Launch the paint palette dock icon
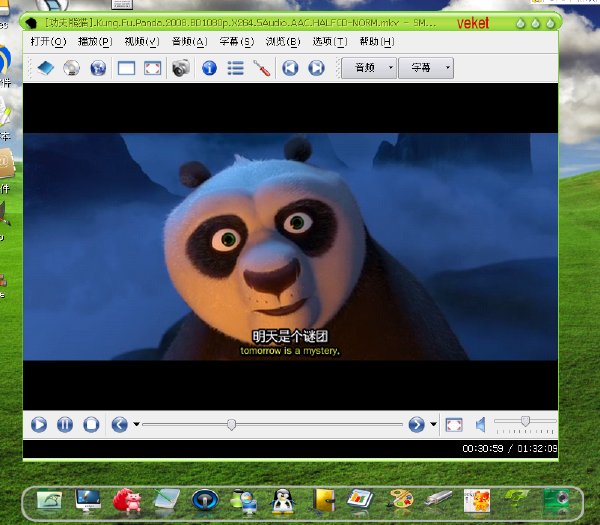600x525 pixels. click(399, 500)
